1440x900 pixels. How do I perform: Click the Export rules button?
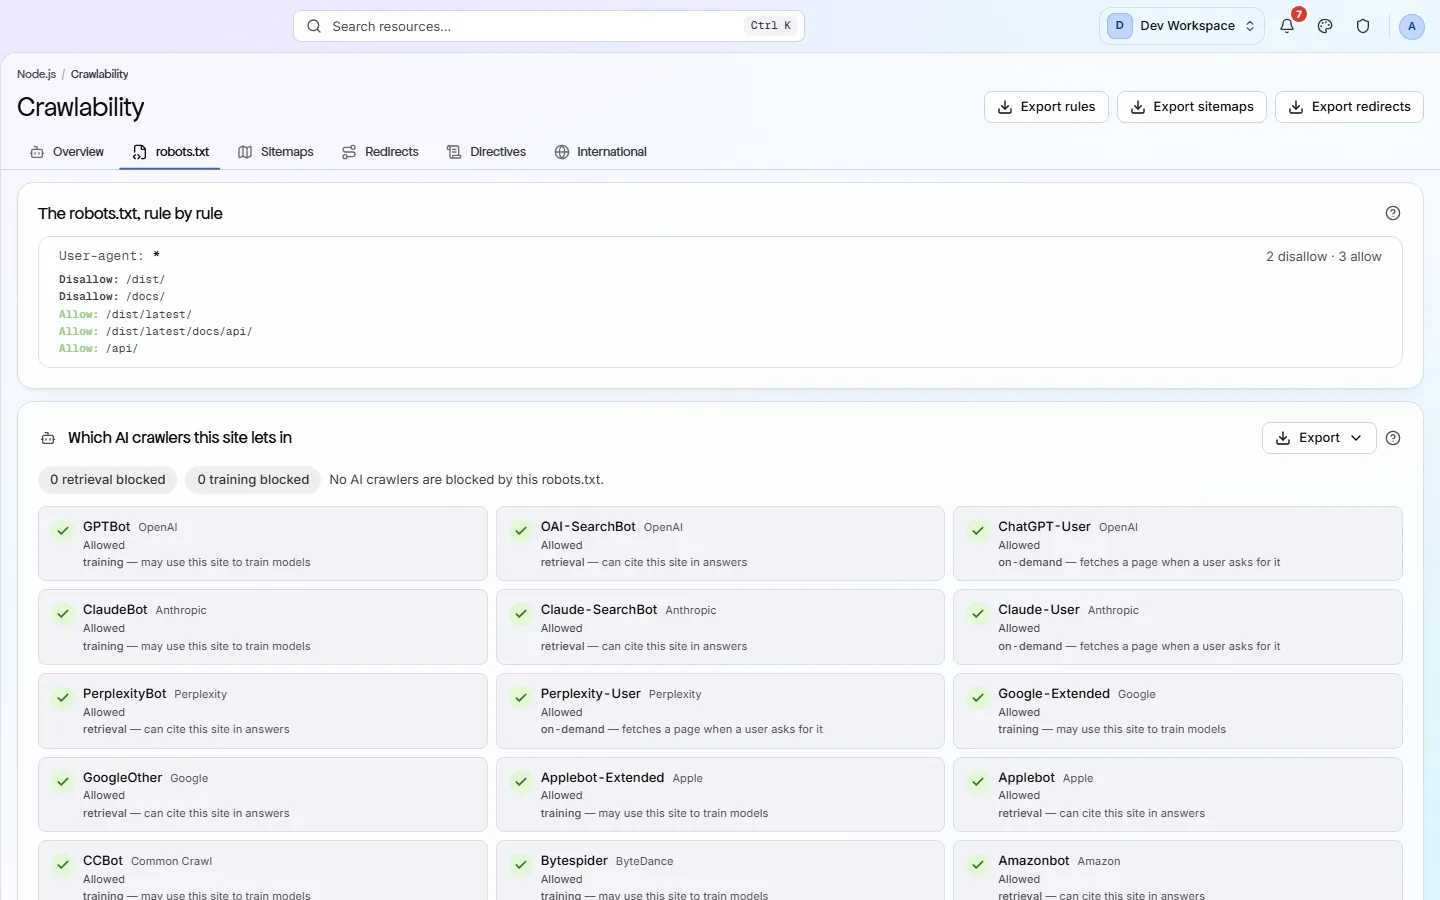[x=1046, y=107]
